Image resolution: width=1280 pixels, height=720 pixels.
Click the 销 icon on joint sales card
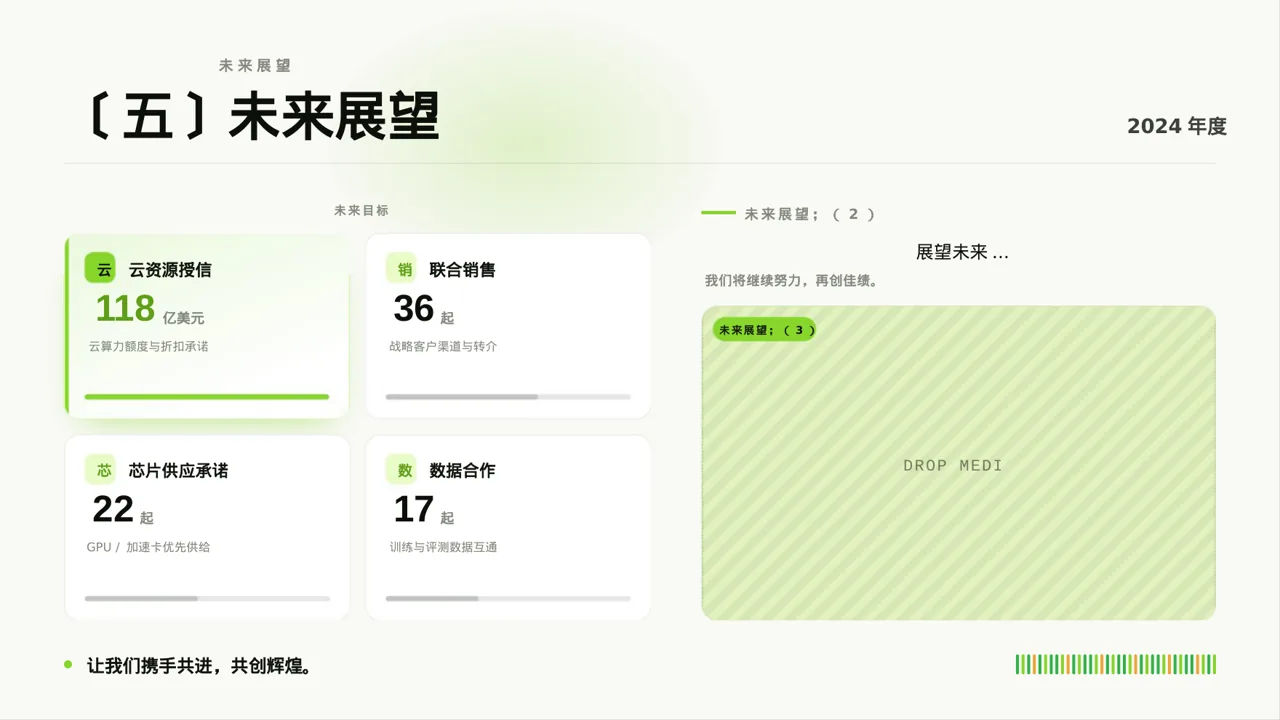click(x=401, y=269)
